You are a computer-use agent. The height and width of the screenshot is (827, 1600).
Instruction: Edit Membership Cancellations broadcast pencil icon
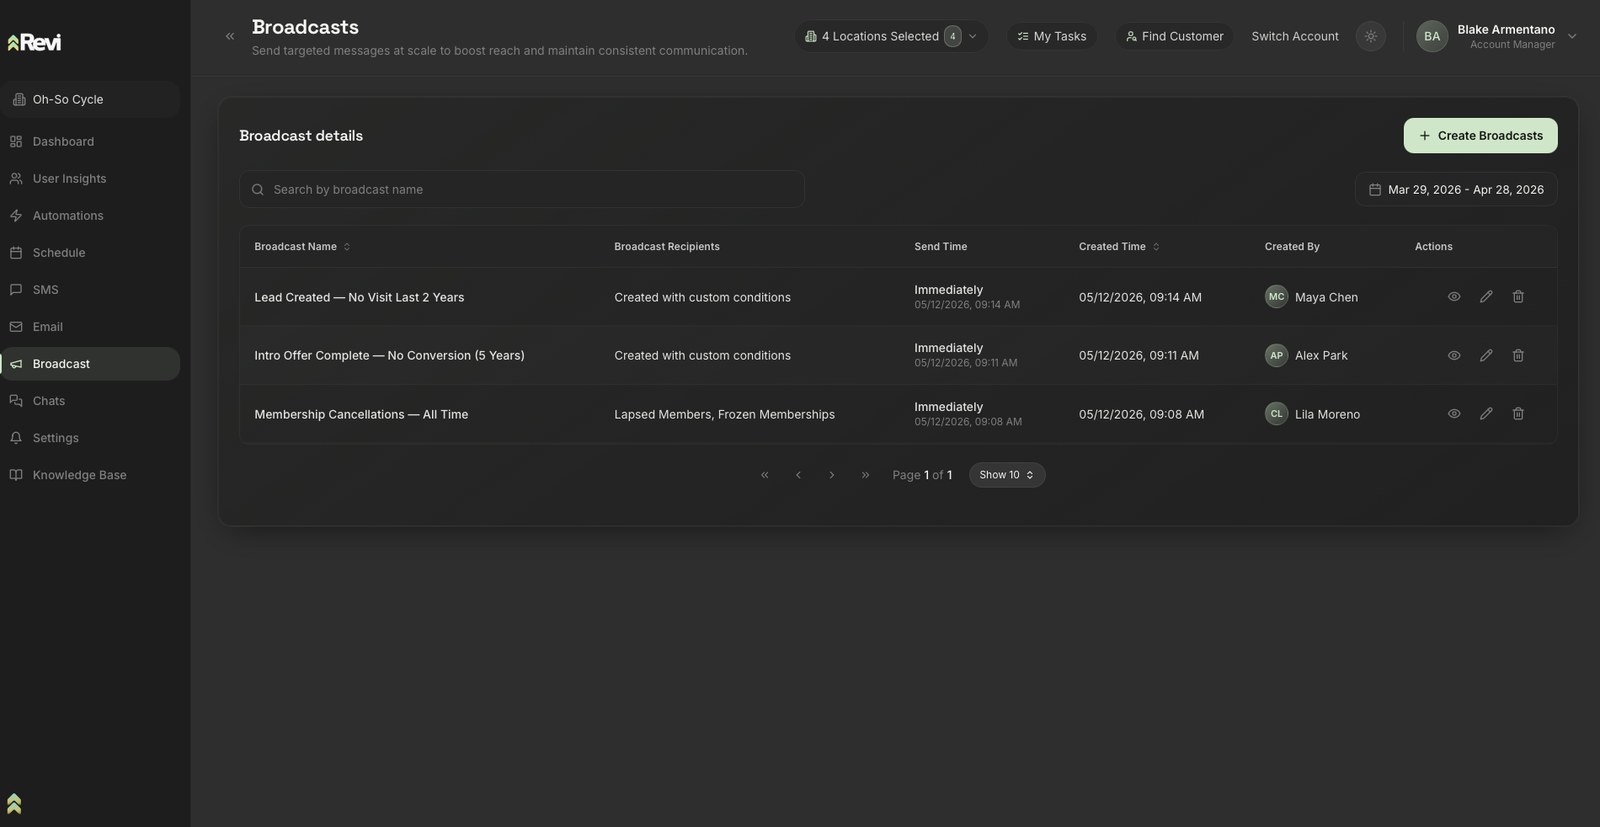click(1486, 414)
